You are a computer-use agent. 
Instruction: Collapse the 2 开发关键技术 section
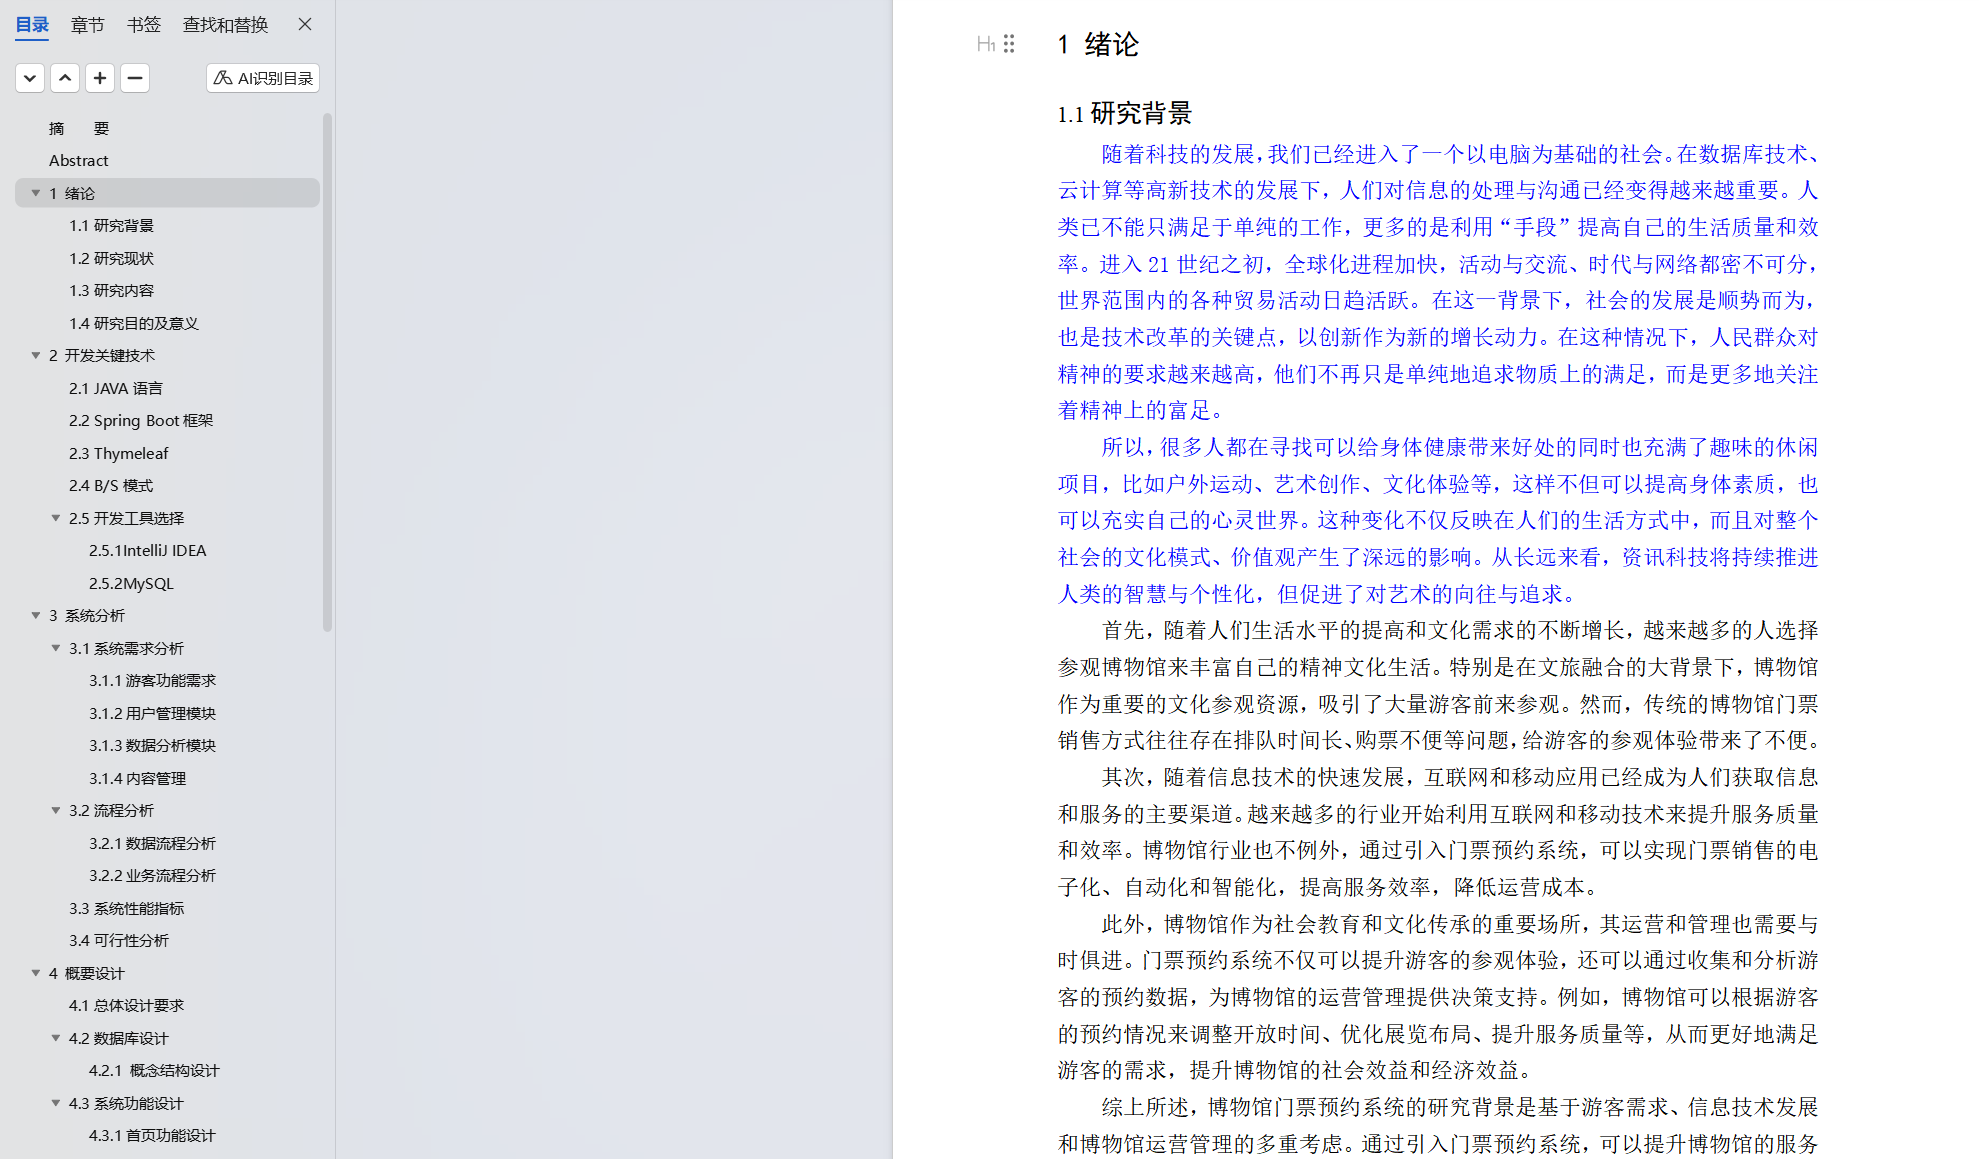[x=36, y=355]
